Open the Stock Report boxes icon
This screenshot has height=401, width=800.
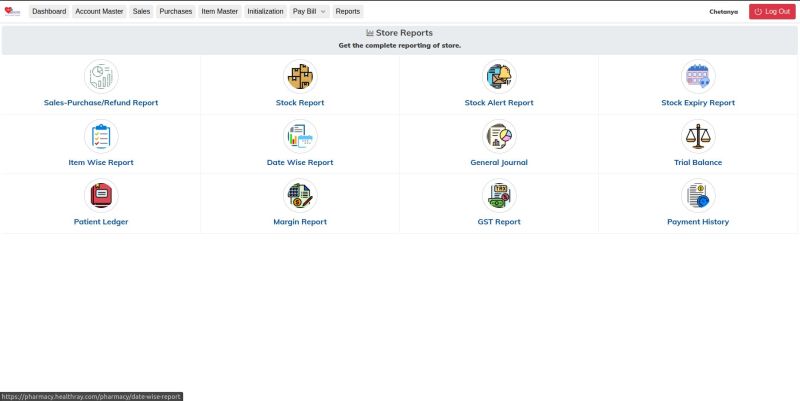point(300,76)
